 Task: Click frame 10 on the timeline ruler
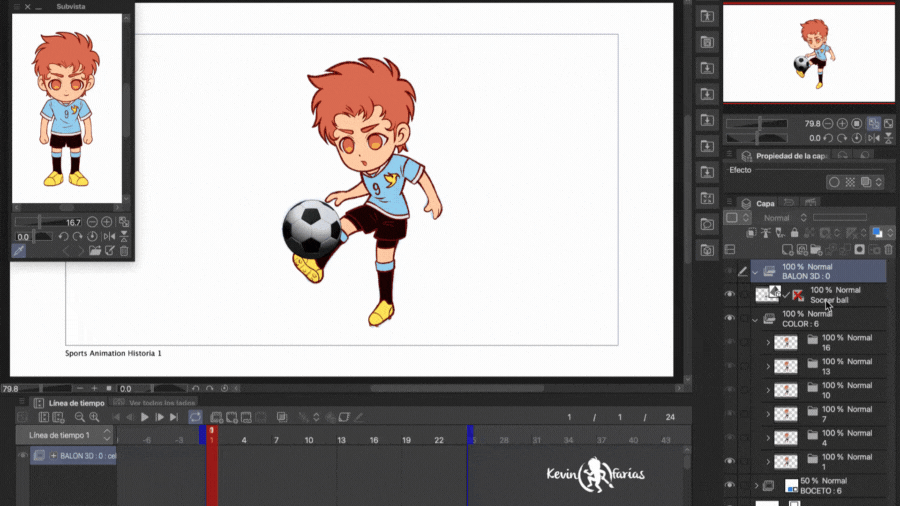[309, 440]
